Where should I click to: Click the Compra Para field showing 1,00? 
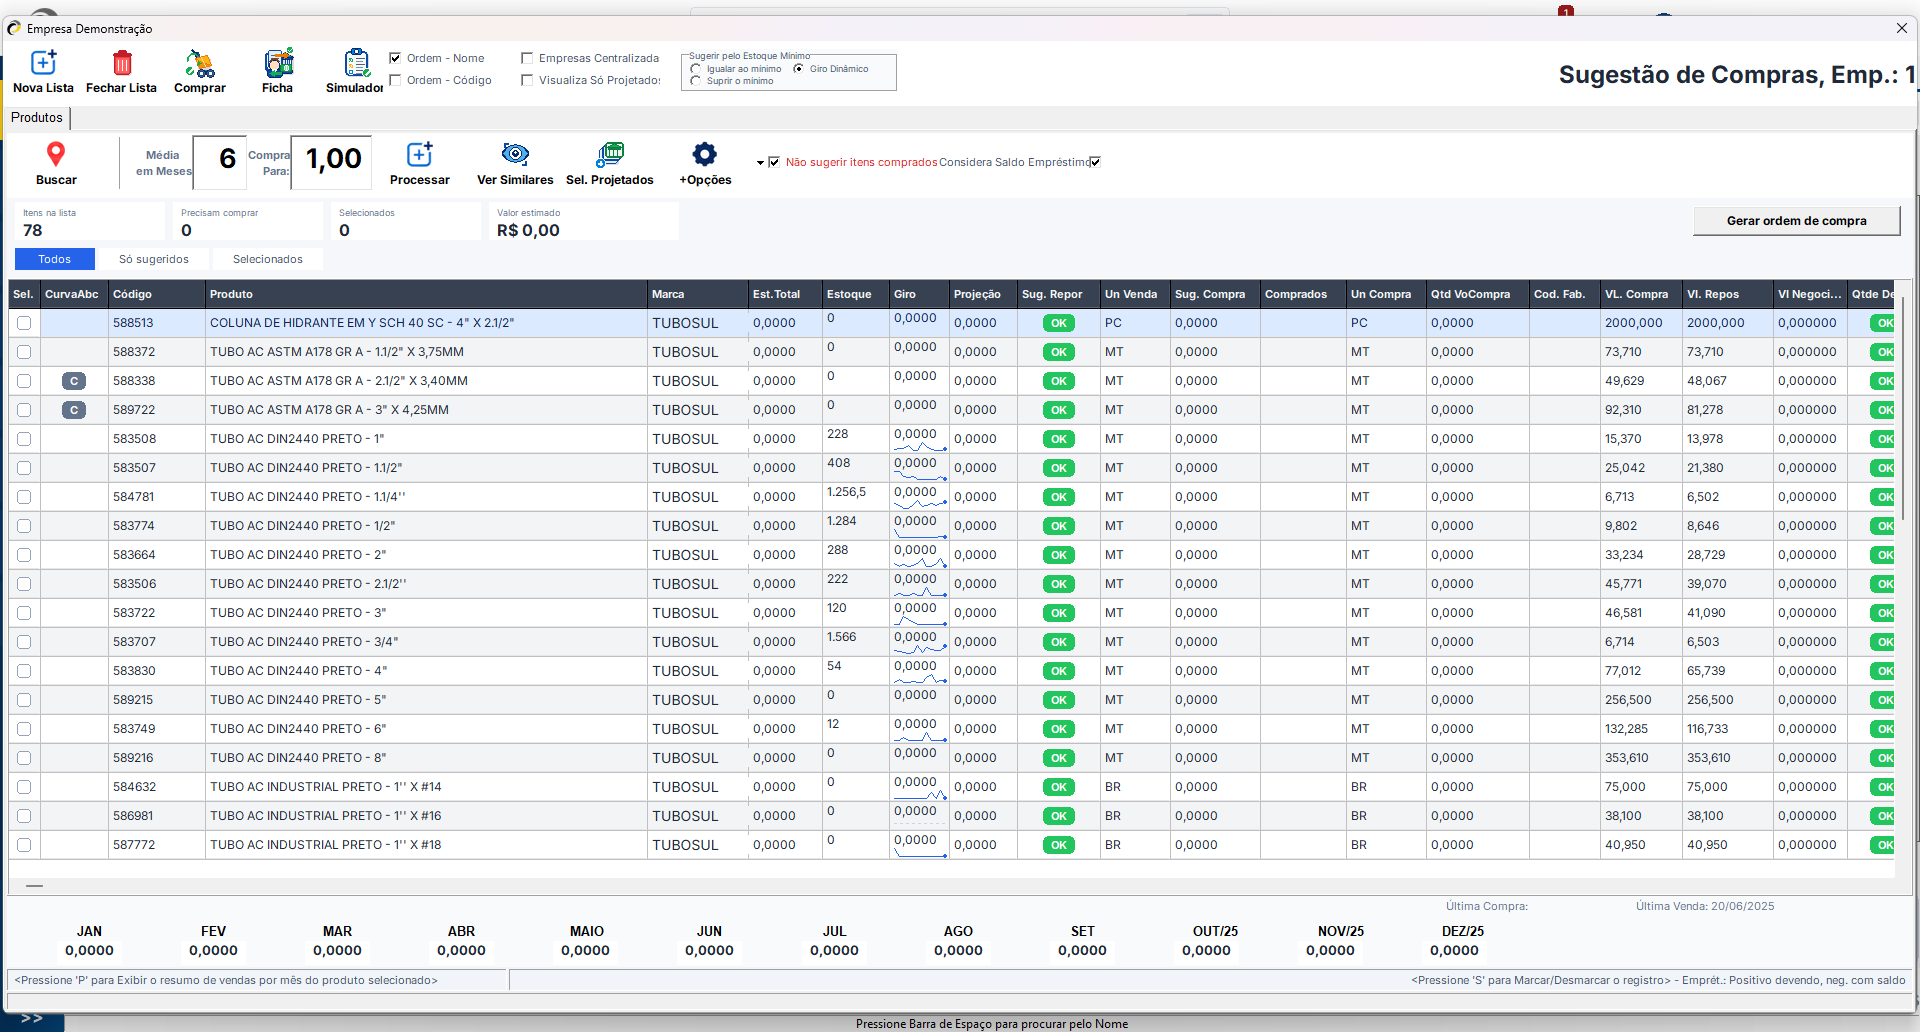click(331, 162)
